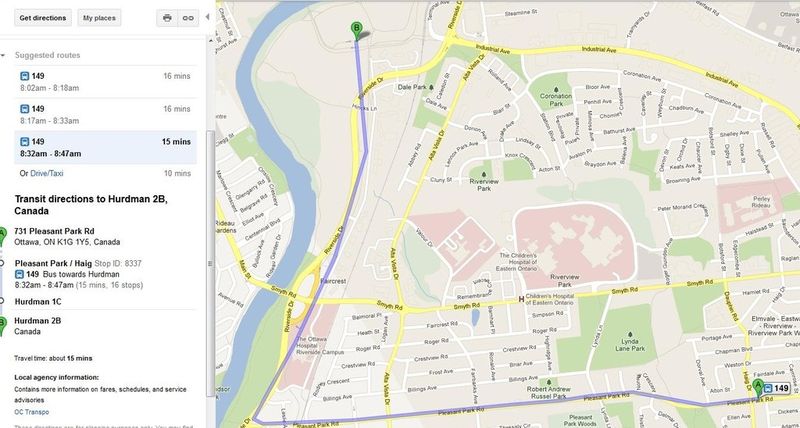This screenshot has width=800, height=428.
Task: Click the bus icon beside 149 Bus towards Hurdman
Action: [19, 274]
